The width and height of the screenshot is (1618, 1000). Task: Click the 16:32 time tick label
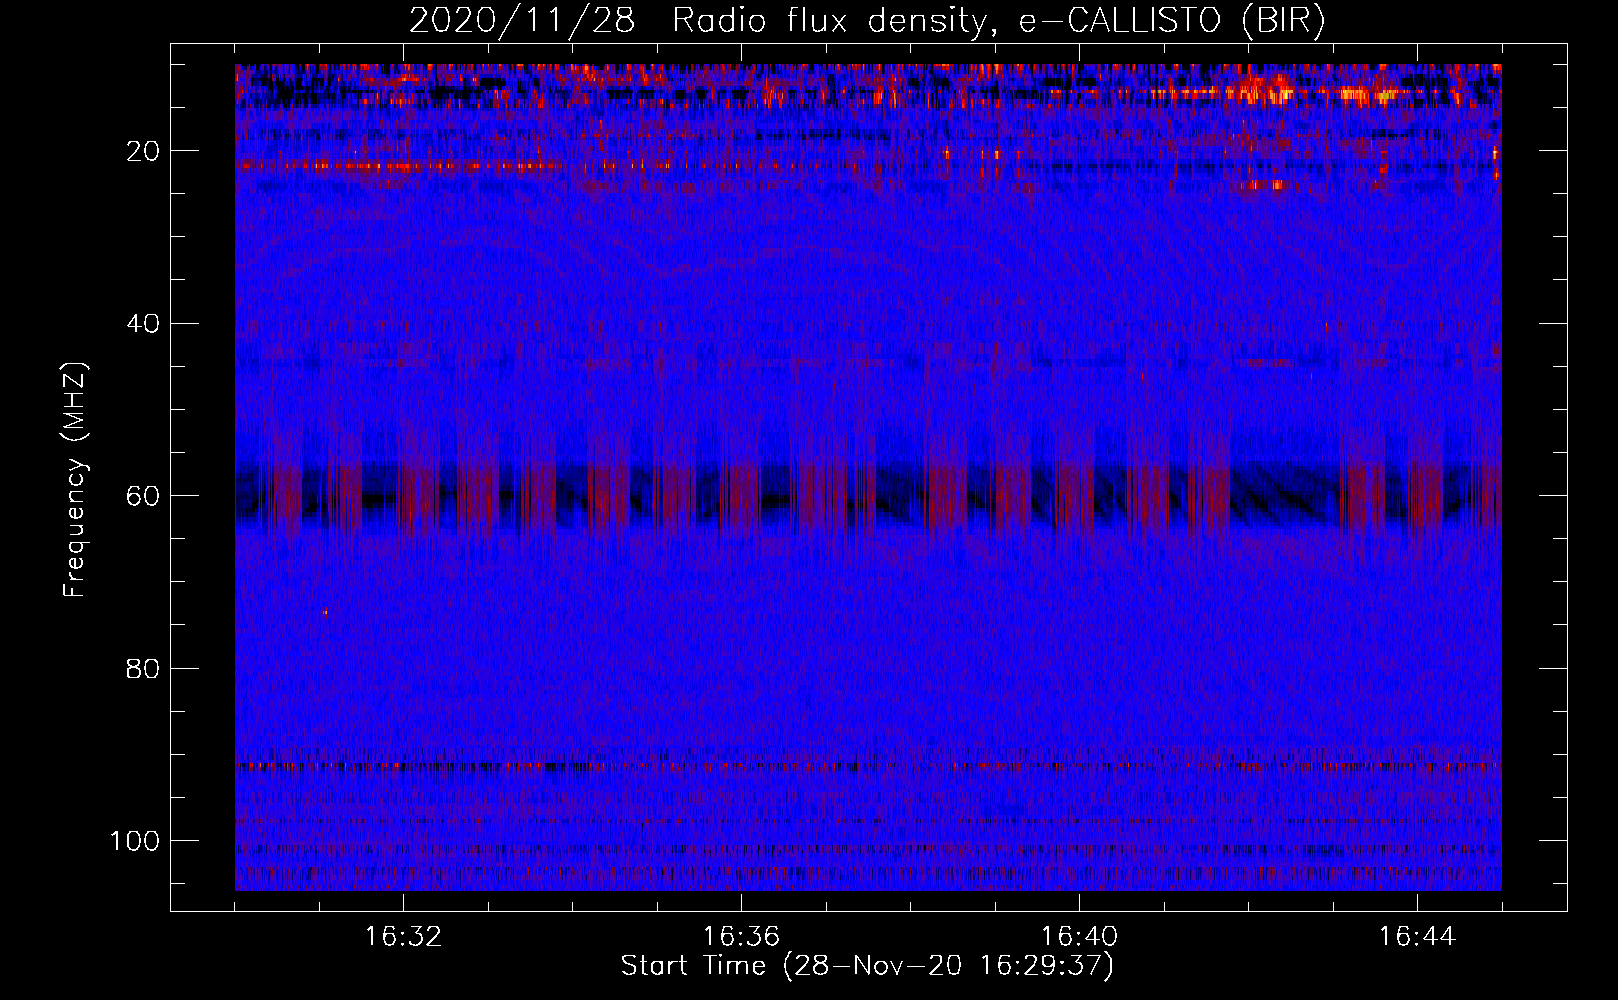tap(403, 937)
